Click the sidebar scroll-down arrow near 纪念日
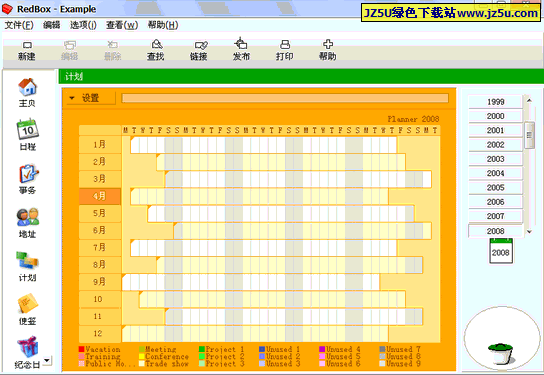This screenshot has height=375, width=544. [47, 360]
